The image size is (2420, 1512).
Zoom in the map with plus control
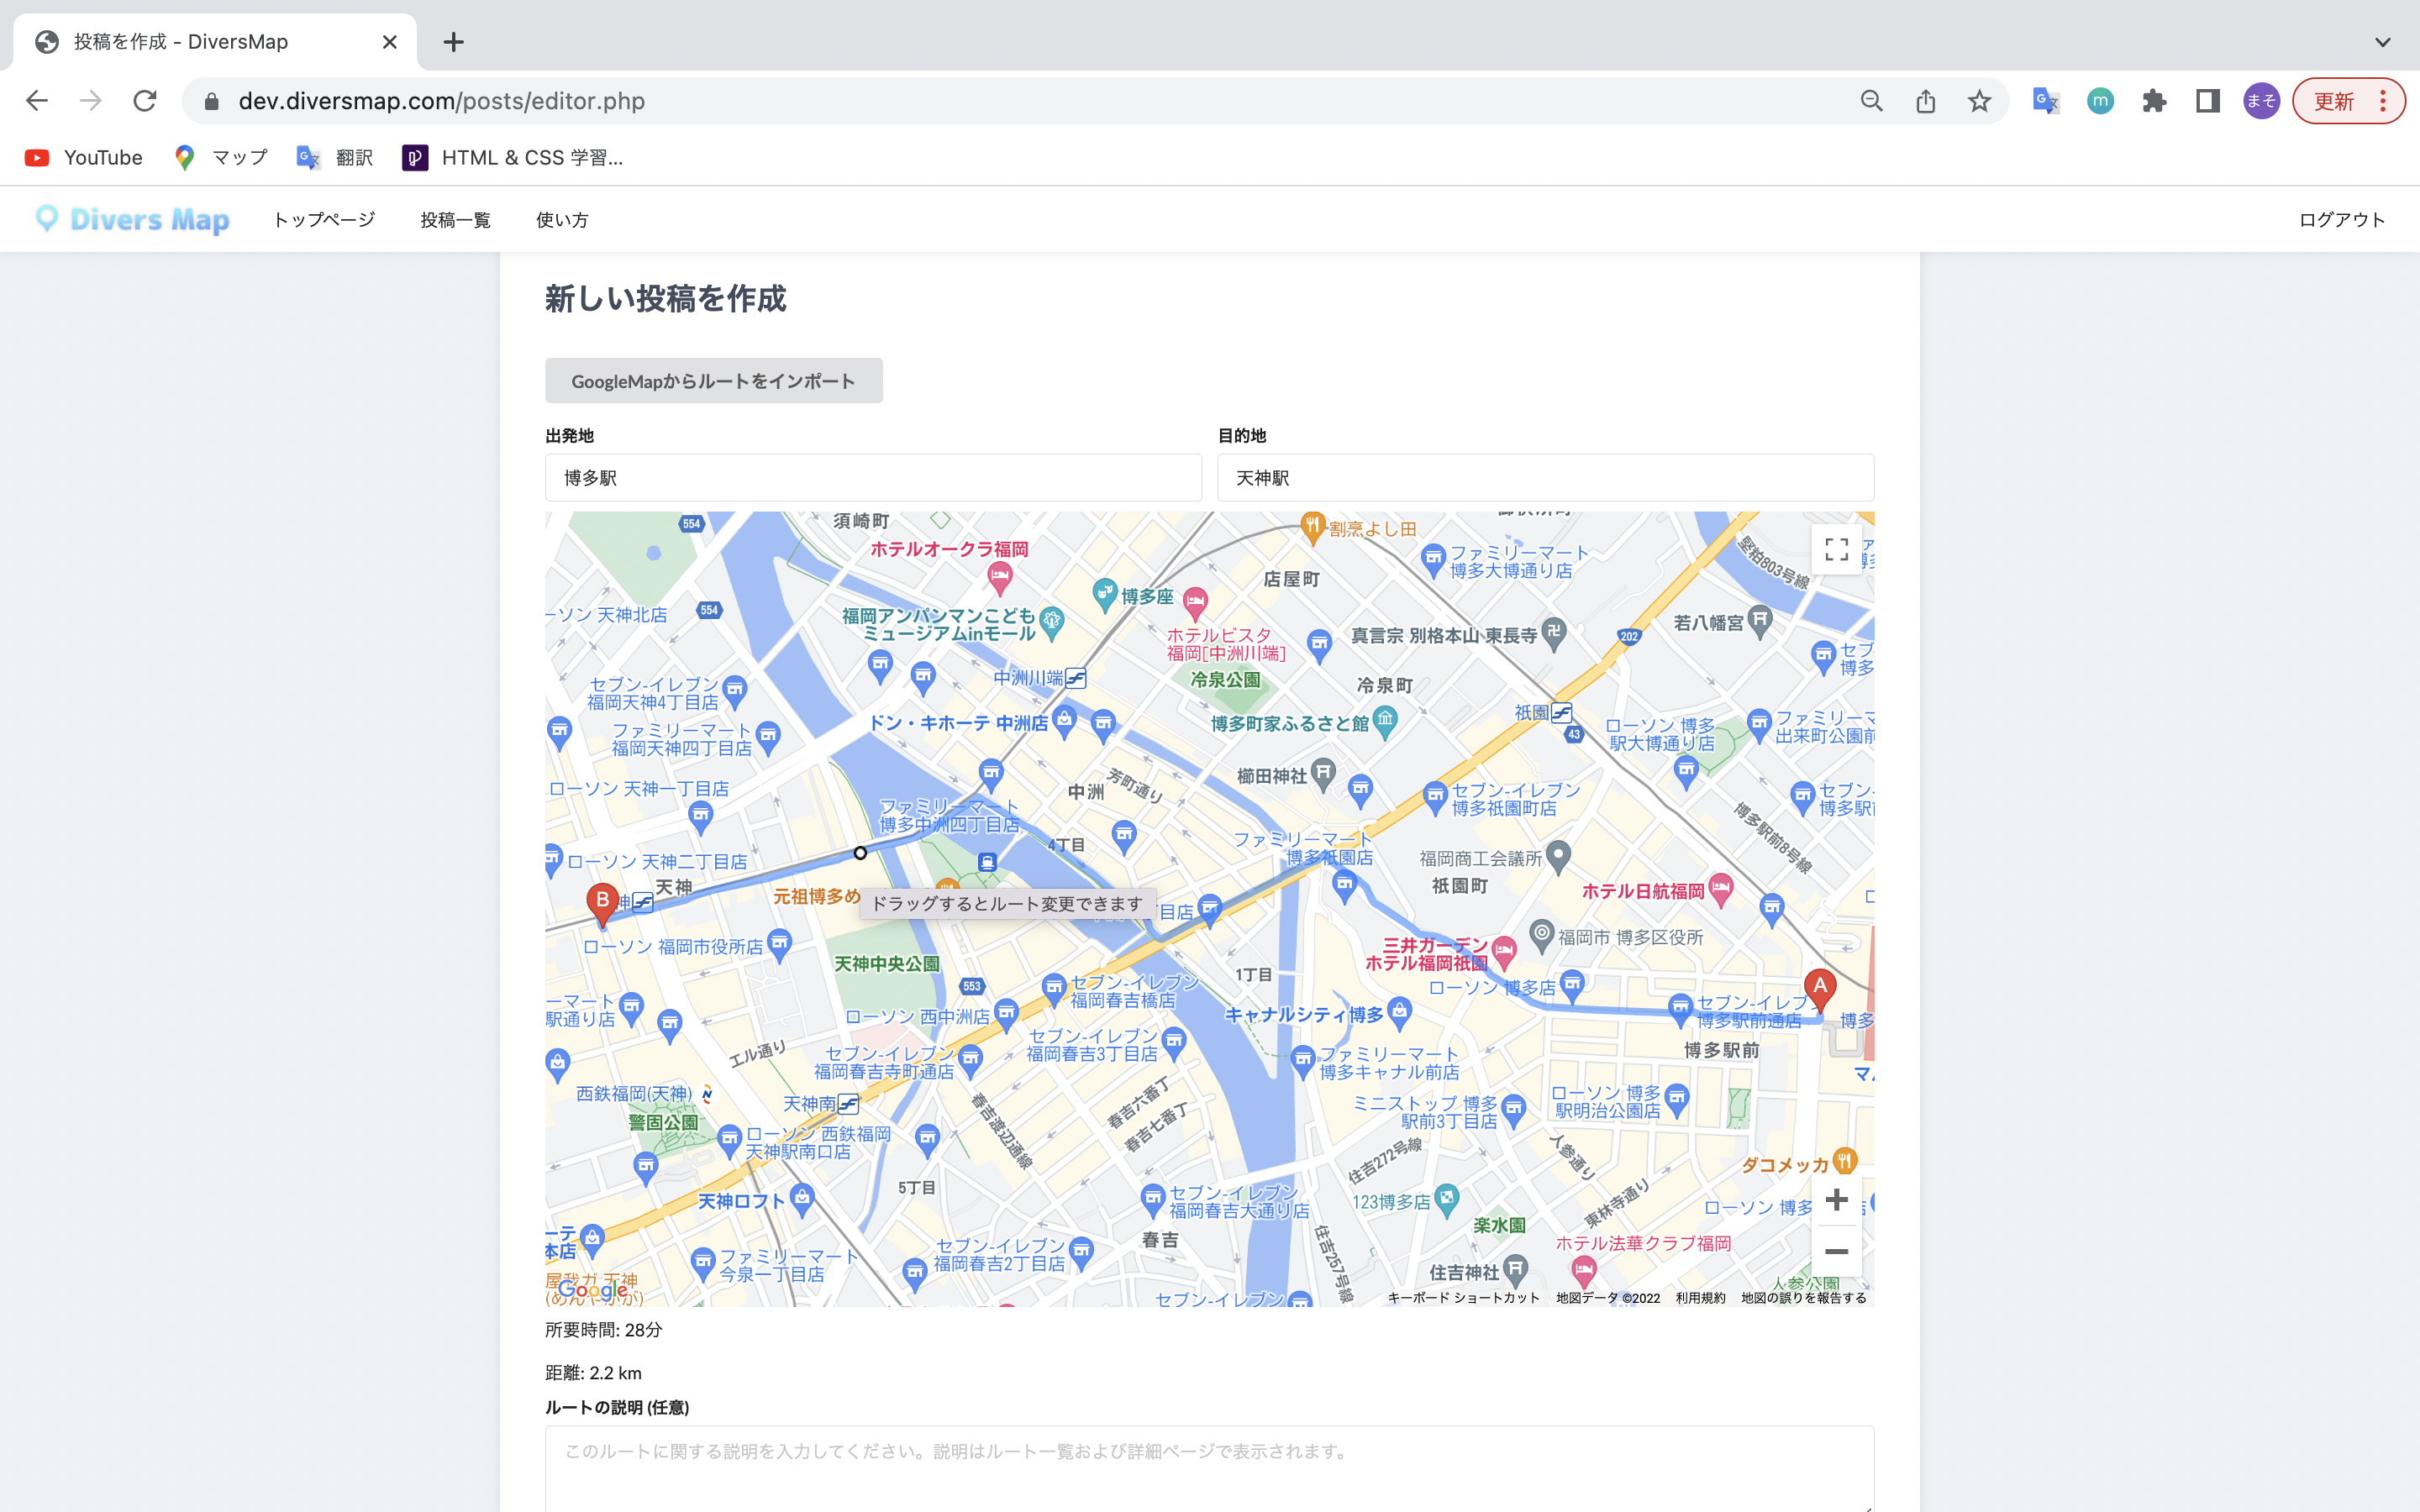[x=1837, y=1200]
